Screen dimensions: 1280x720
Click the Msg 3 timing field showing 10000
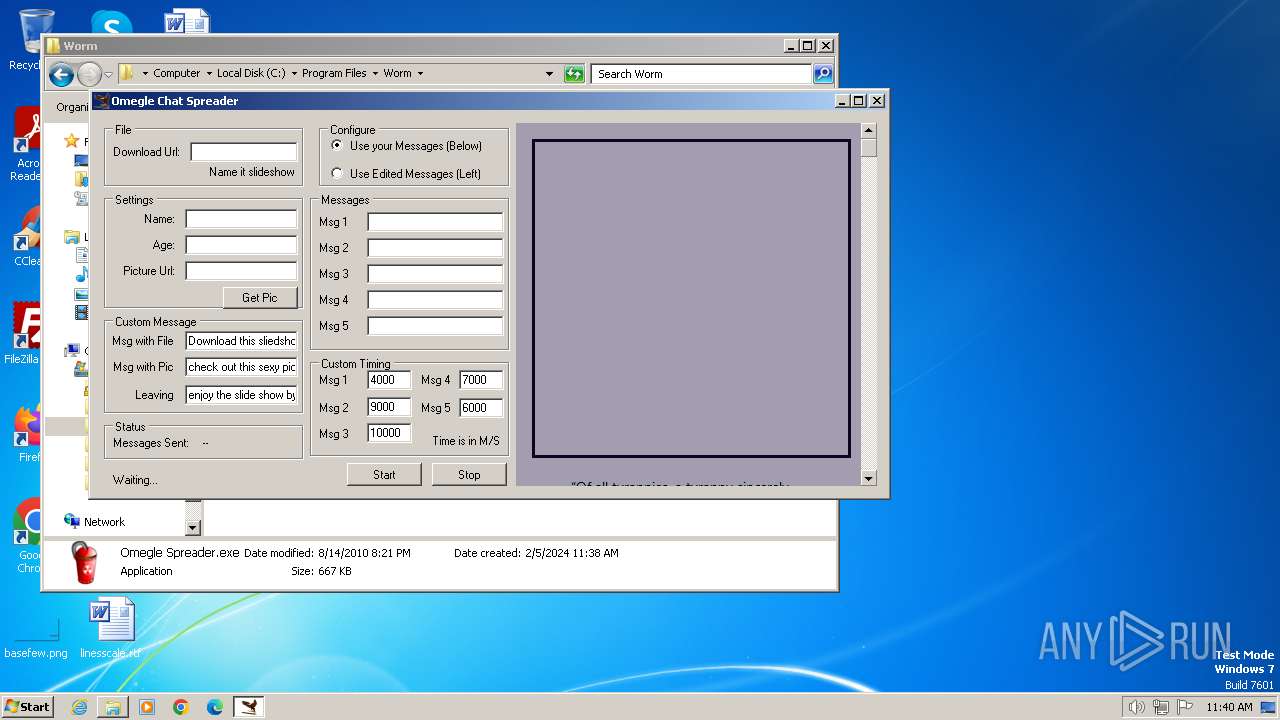(x=389, y=433)
